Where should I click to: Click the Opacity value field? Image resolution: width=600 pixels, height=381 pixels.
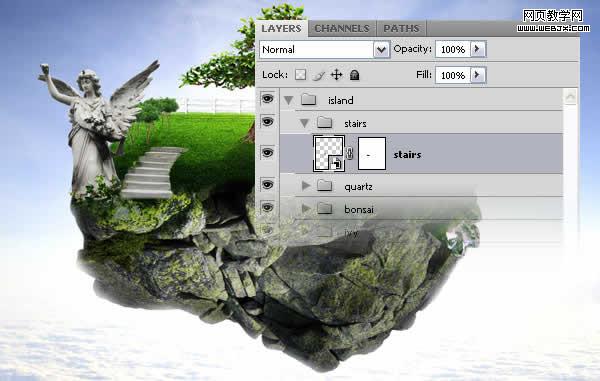(453, 49)
